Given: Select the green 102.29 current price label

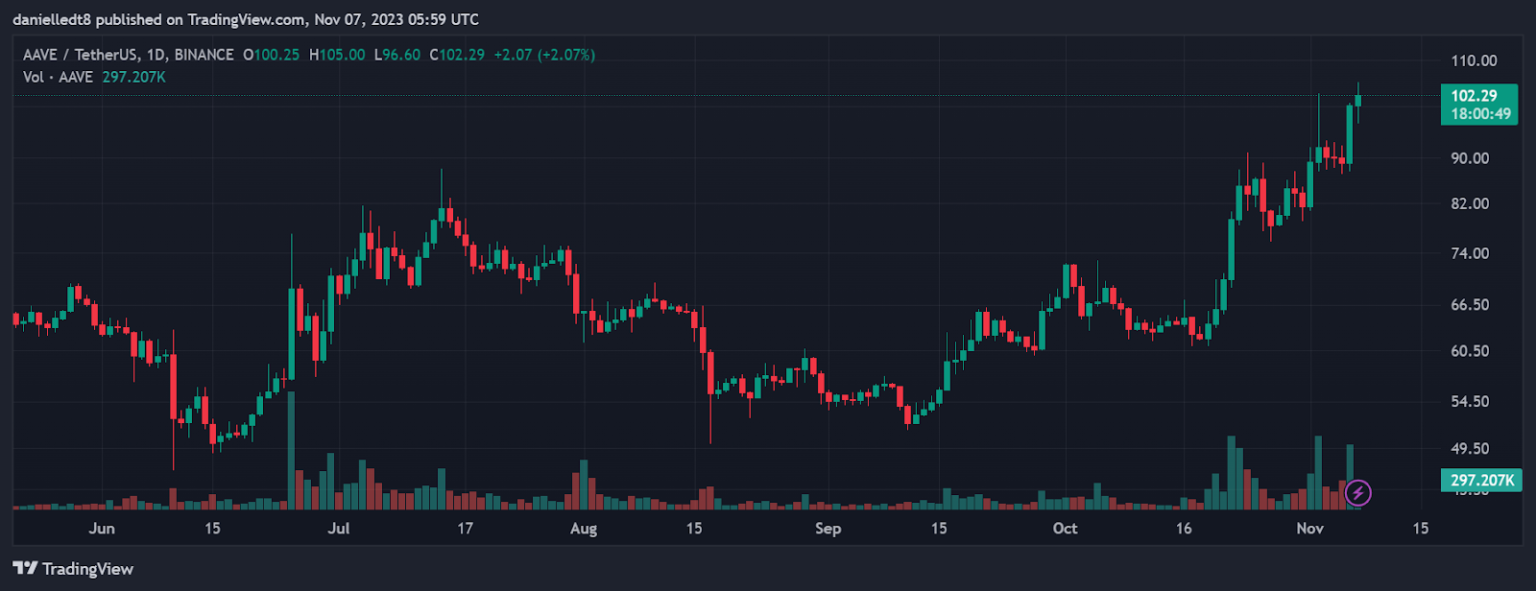Looking at the screenshot, I should click(1472, 96).
